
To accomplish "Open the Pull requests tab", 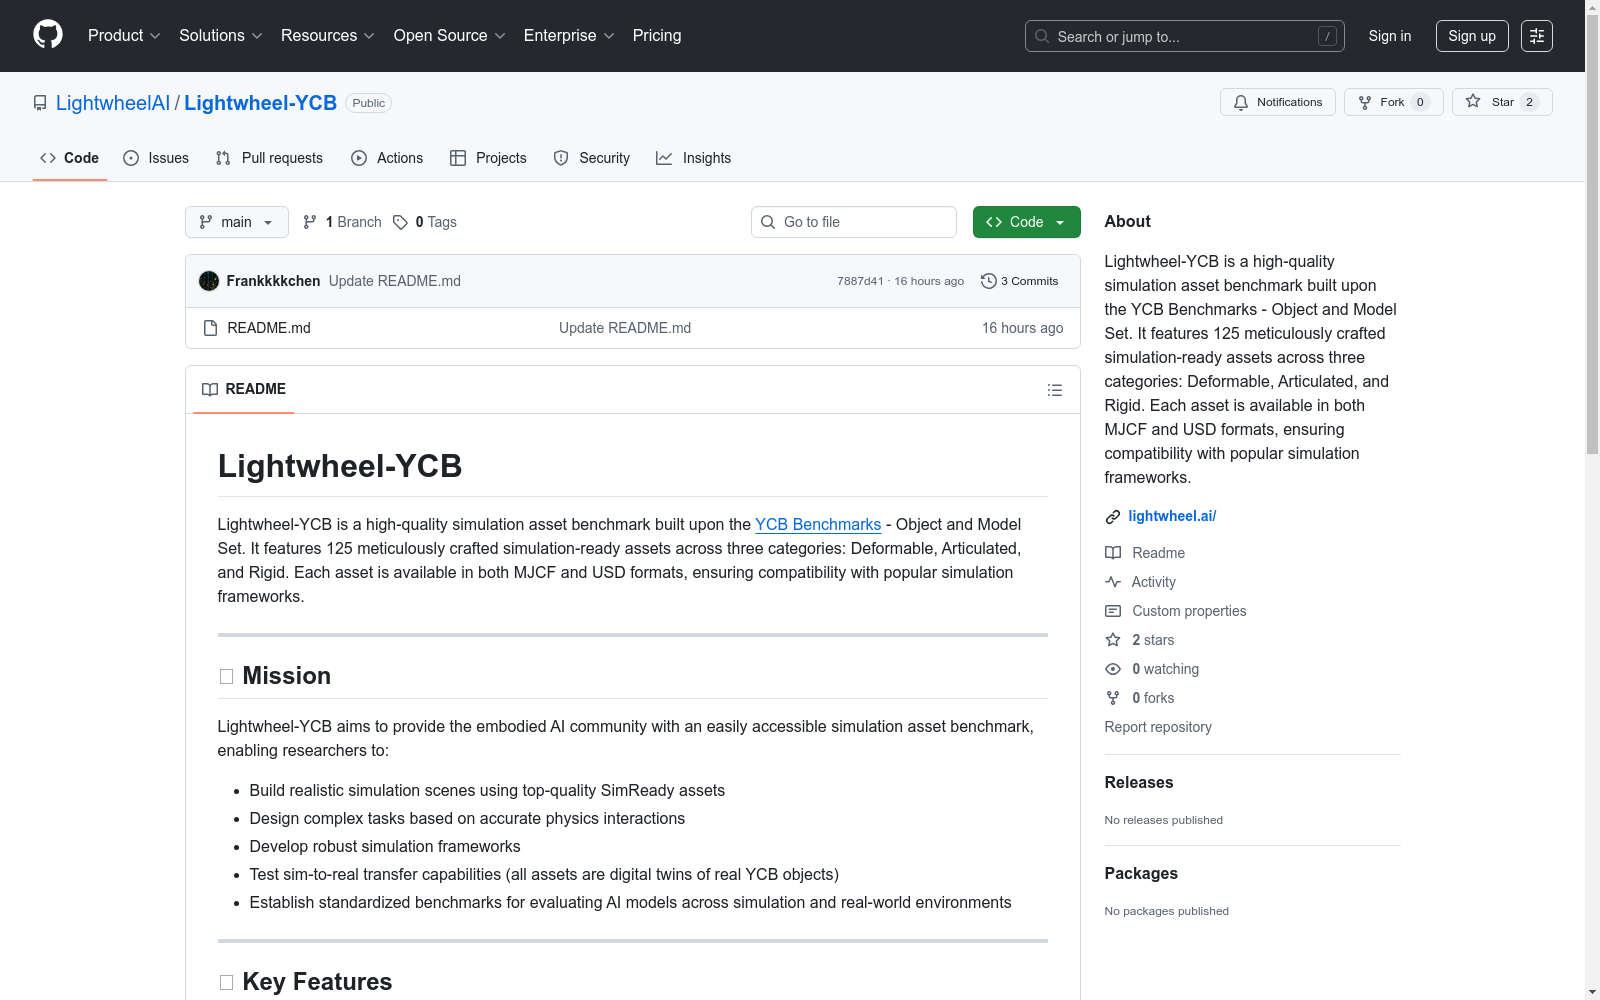I will tap(269, 158).
